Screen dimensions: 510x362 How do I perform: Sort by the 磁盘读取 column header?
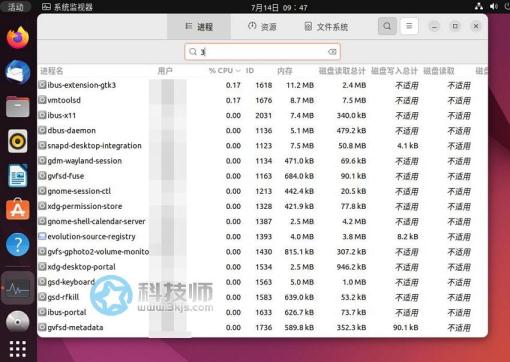coord(439,71)
